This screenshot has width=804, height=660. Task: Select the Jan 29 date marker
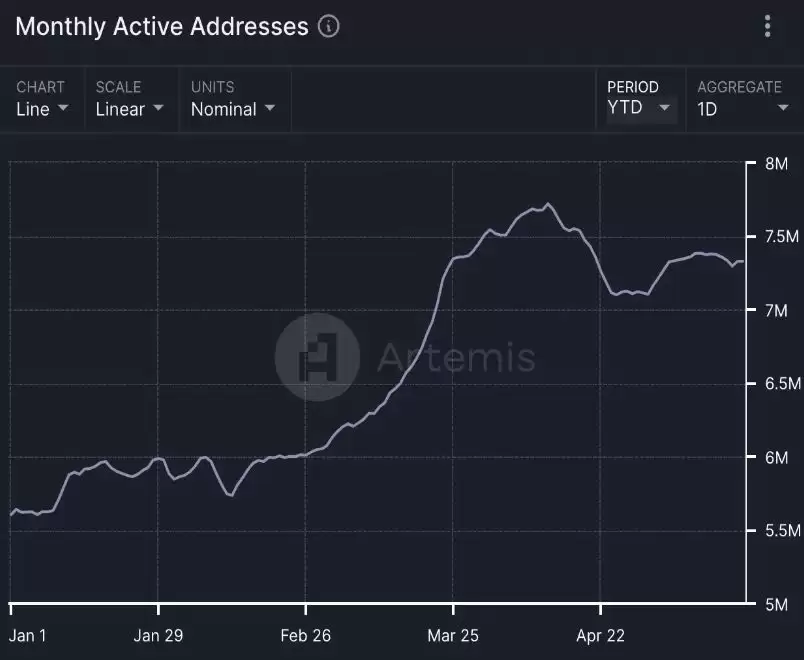click(159, 635)
